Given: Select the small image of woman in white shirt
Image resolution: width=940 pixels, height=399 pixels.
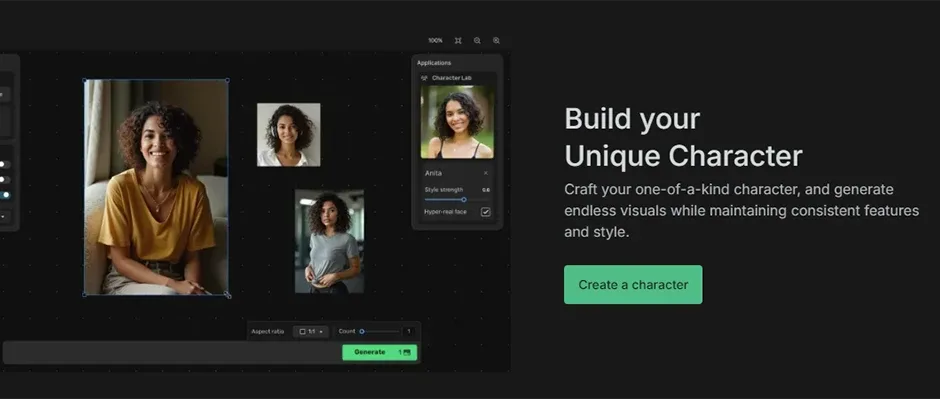Looking at the screenshot, I should tap(288, 135).
